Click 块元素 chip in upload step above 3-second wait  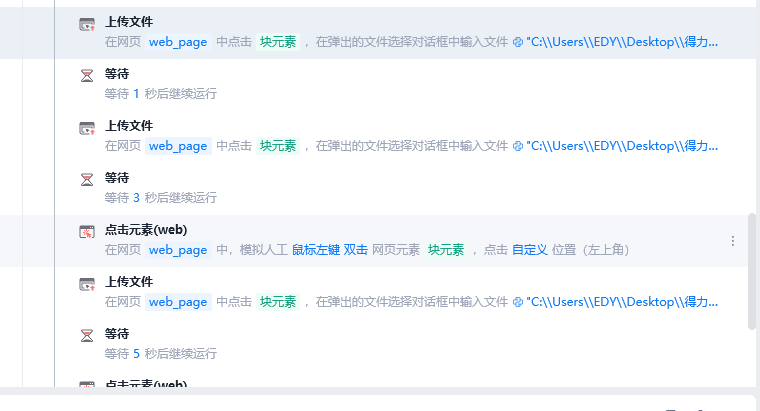tap(278, 146)
